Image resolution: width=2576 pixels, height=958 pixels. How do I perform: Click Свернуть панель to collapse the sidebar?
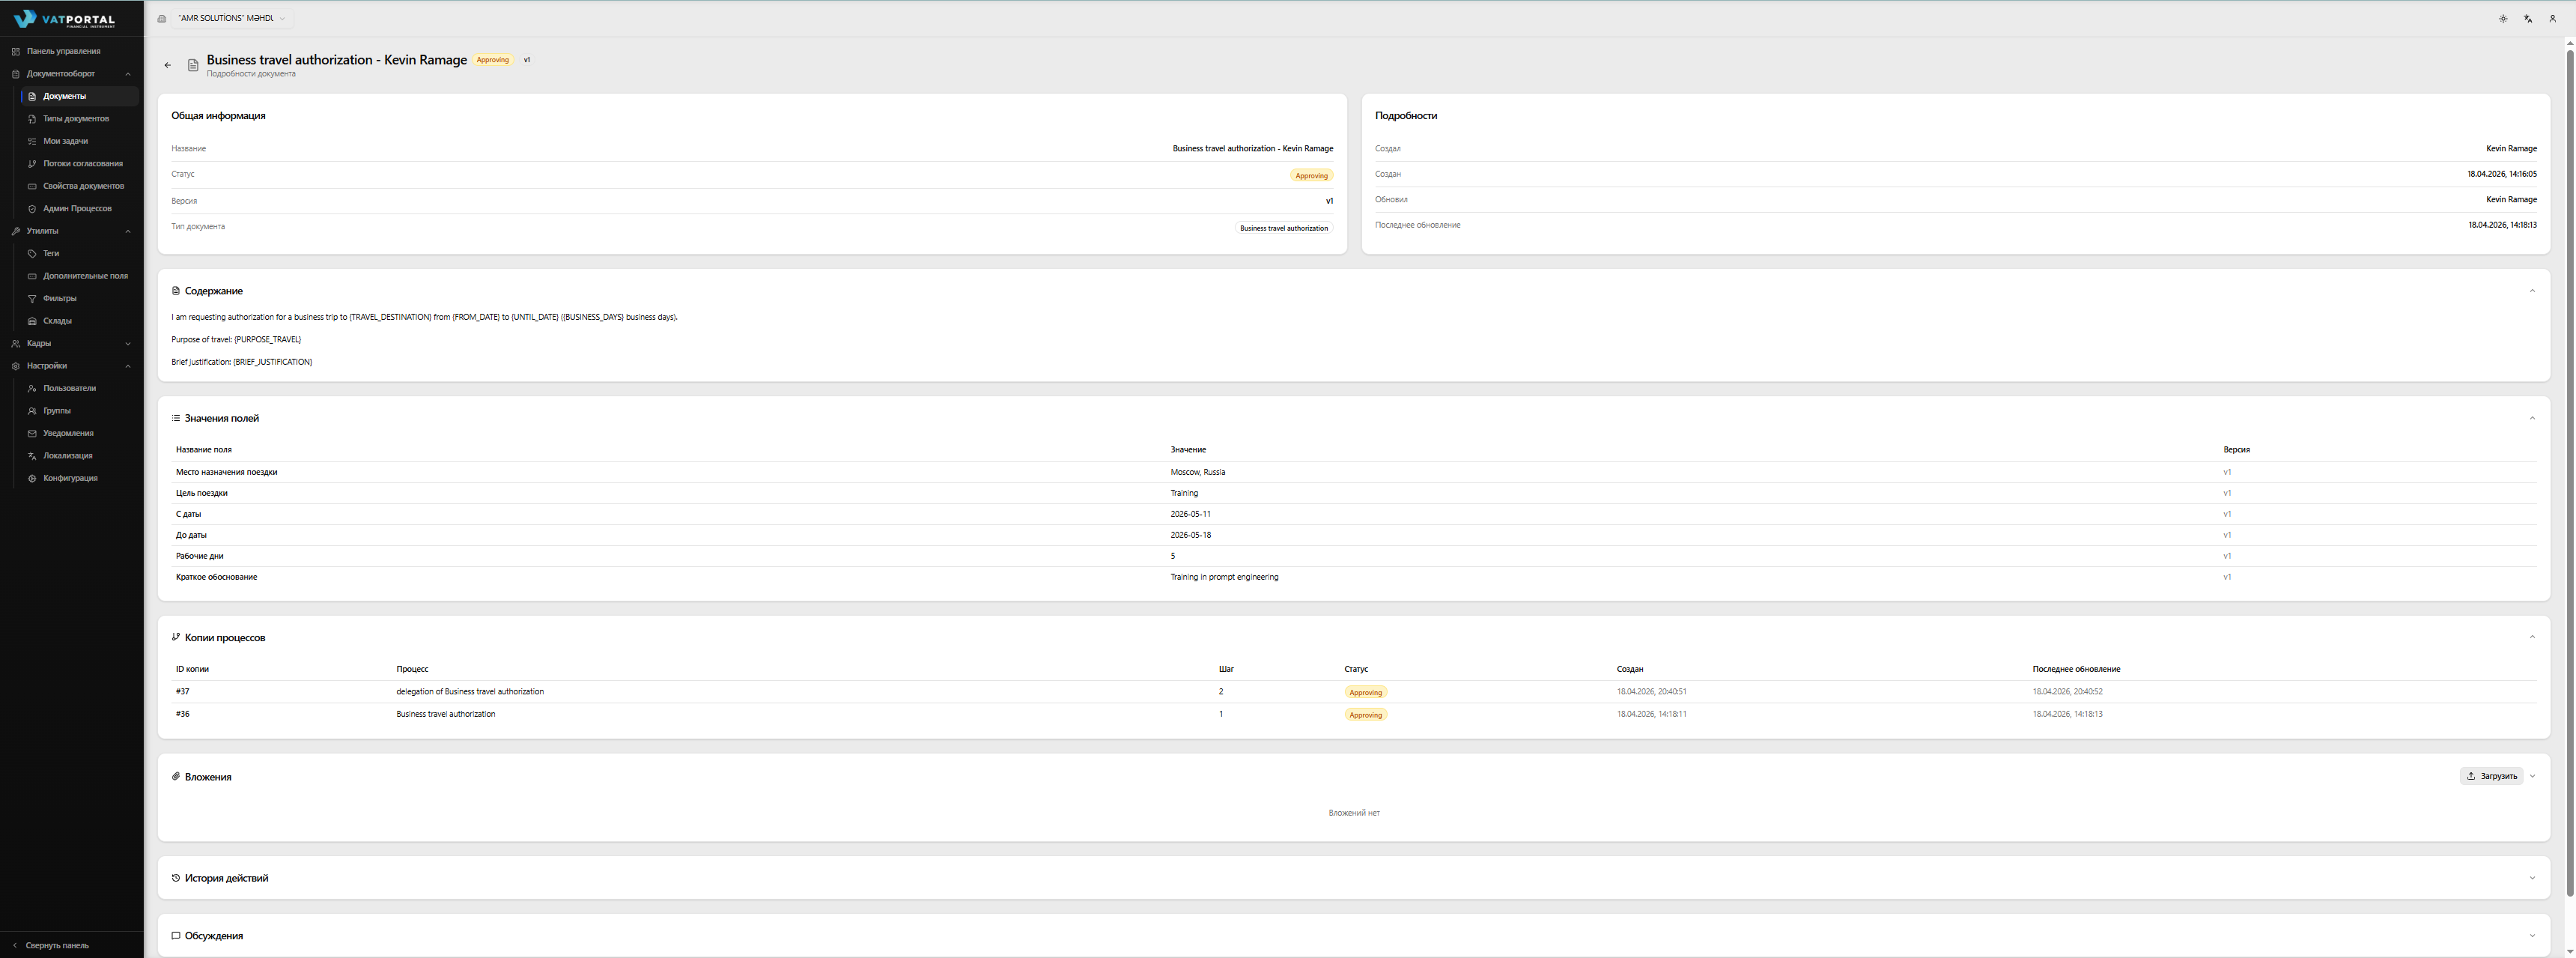(x=56, y=945)
